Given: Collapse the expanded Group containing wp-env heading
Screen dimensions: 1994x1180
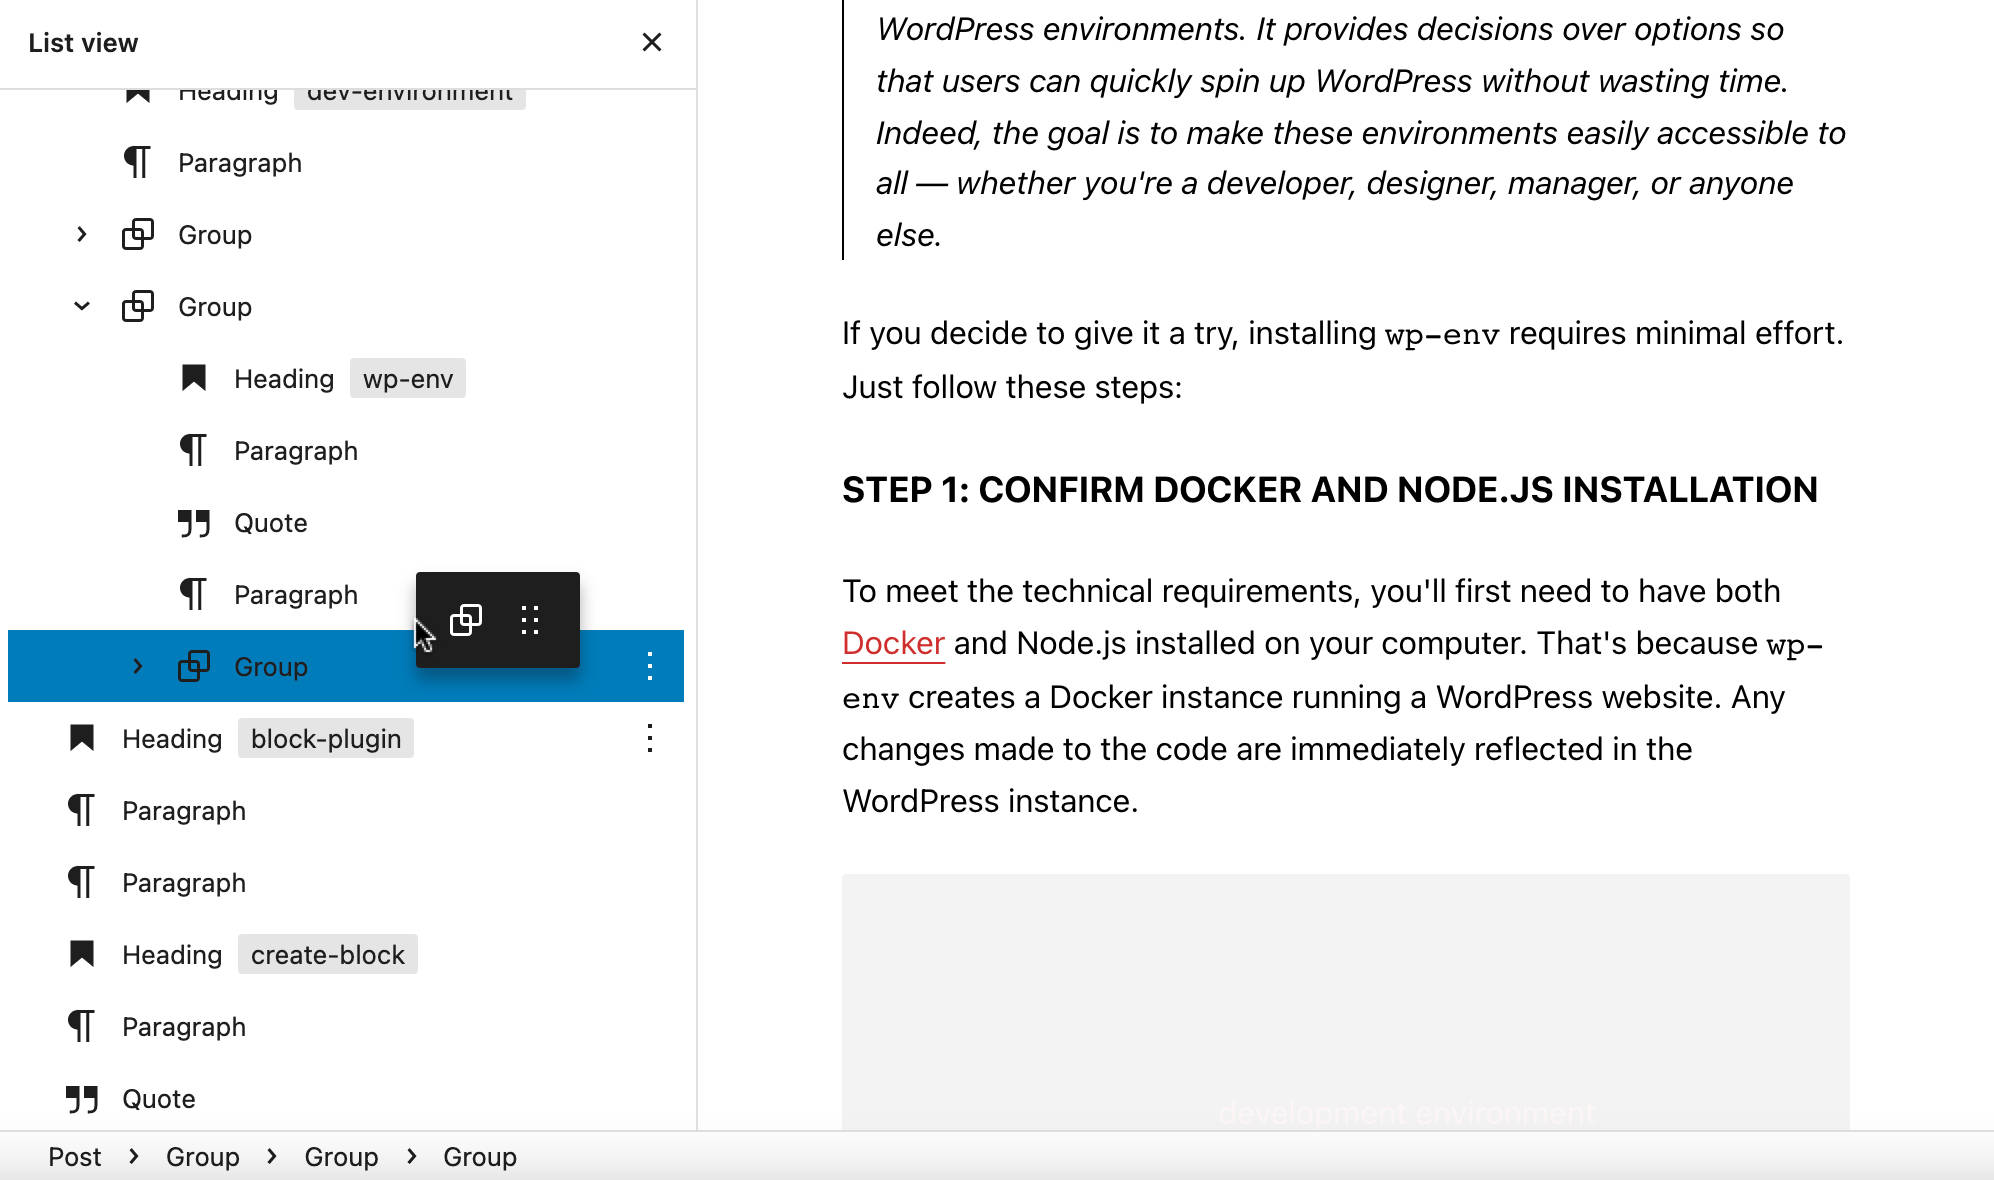Looking at the screenshot, I should pyautogui.click(x=82, y=307).
